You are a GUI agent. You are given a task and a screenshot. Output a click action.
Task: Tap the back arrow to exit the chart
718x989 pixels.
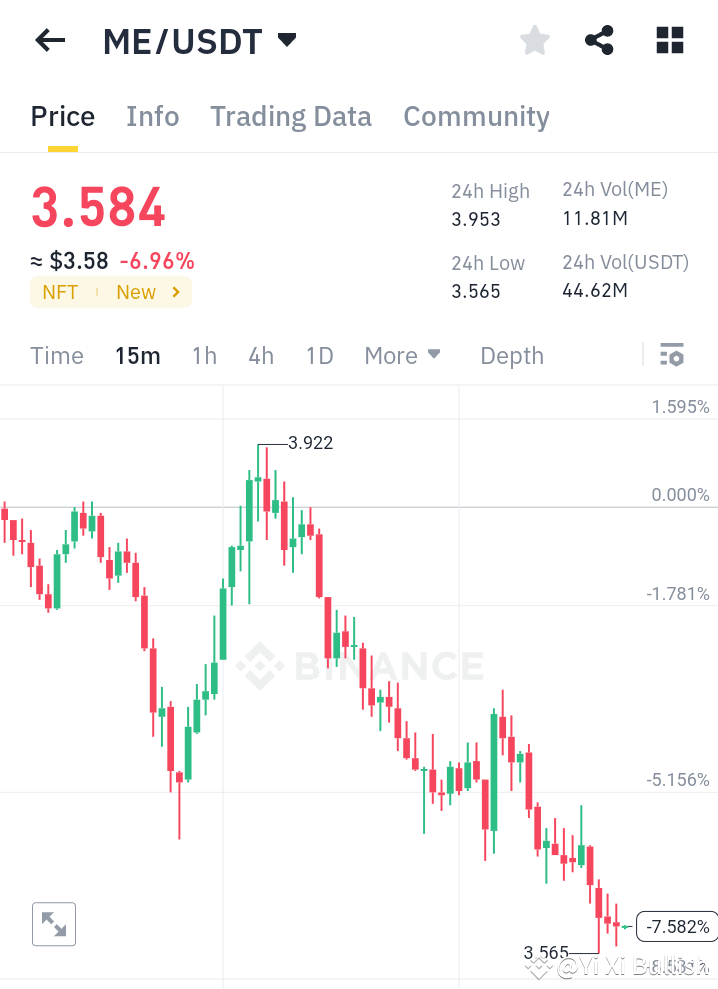49,40
